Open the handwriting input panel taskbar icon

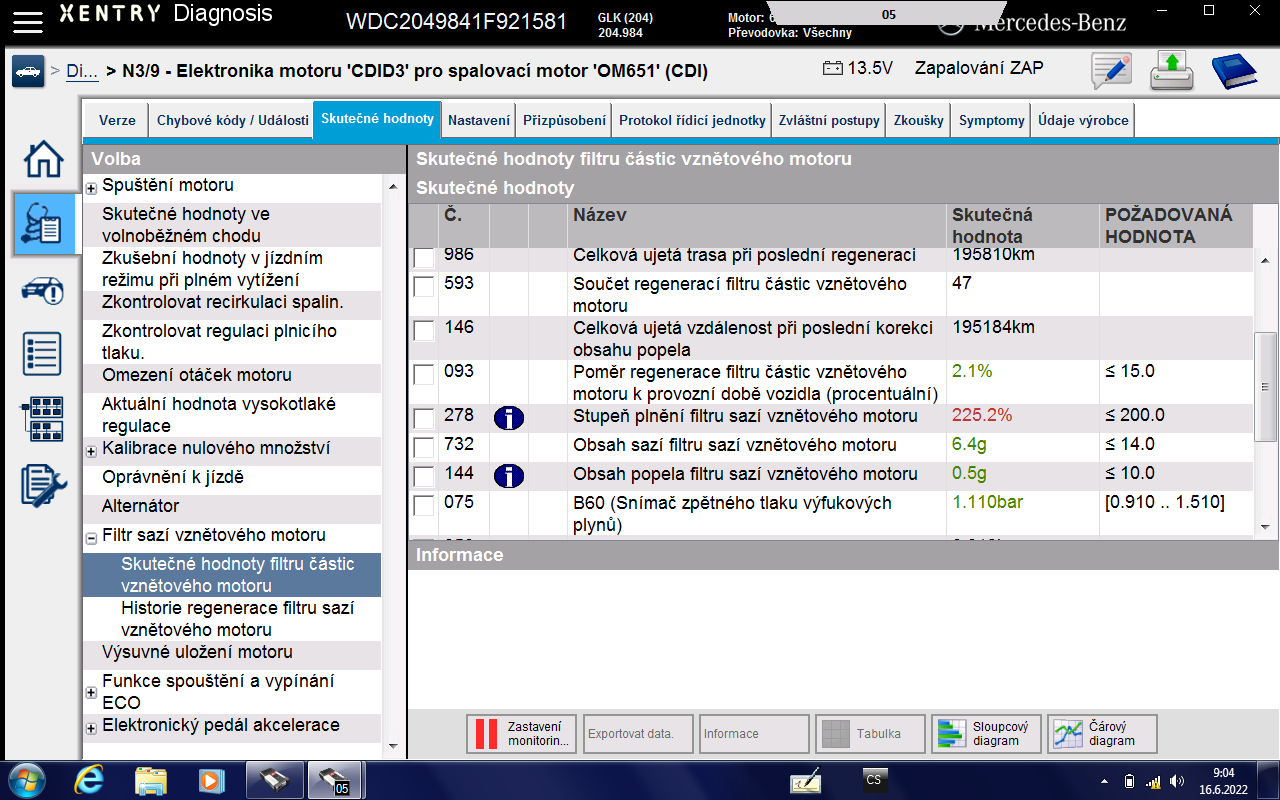coord(806,781)
